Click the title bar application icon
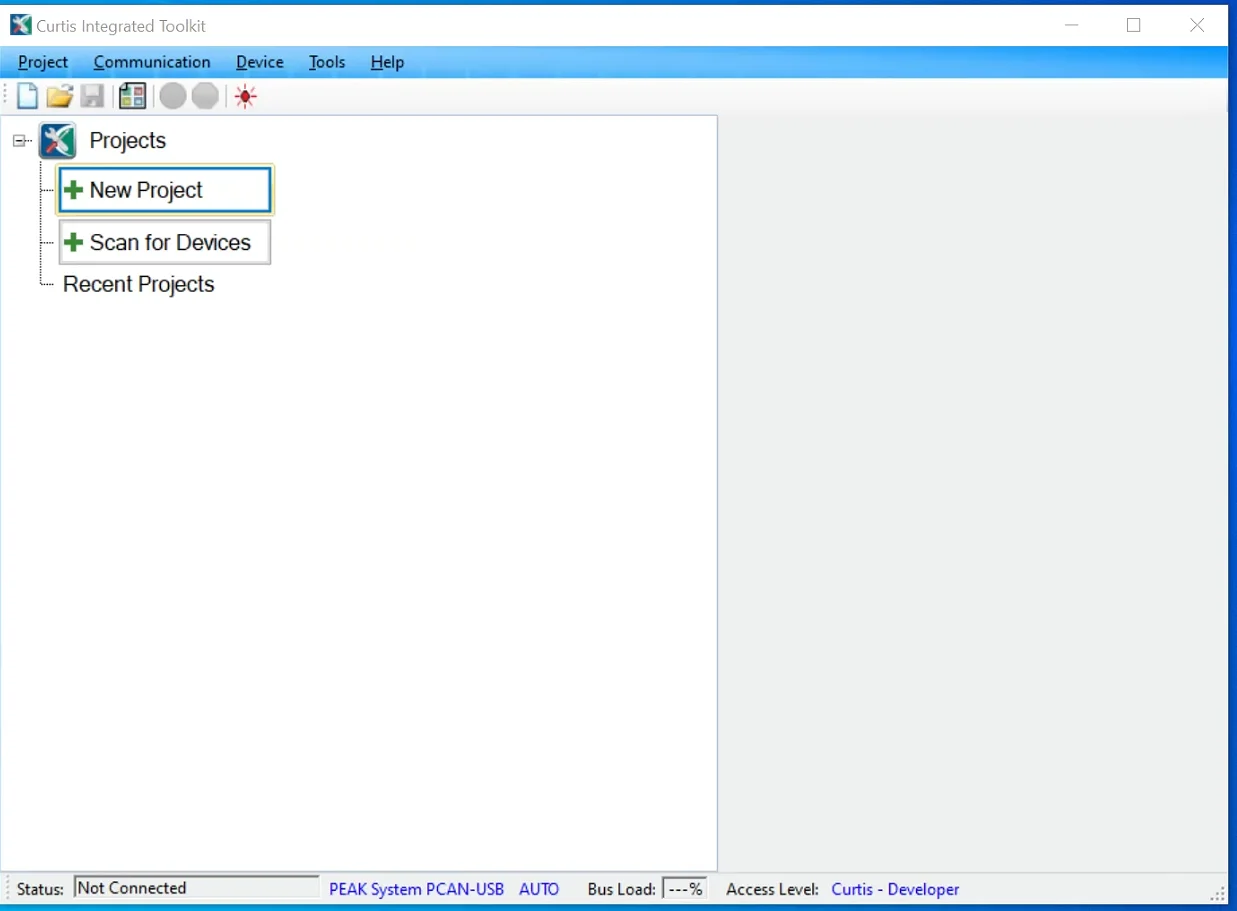 pyautogui.click(x=21, y=25)
